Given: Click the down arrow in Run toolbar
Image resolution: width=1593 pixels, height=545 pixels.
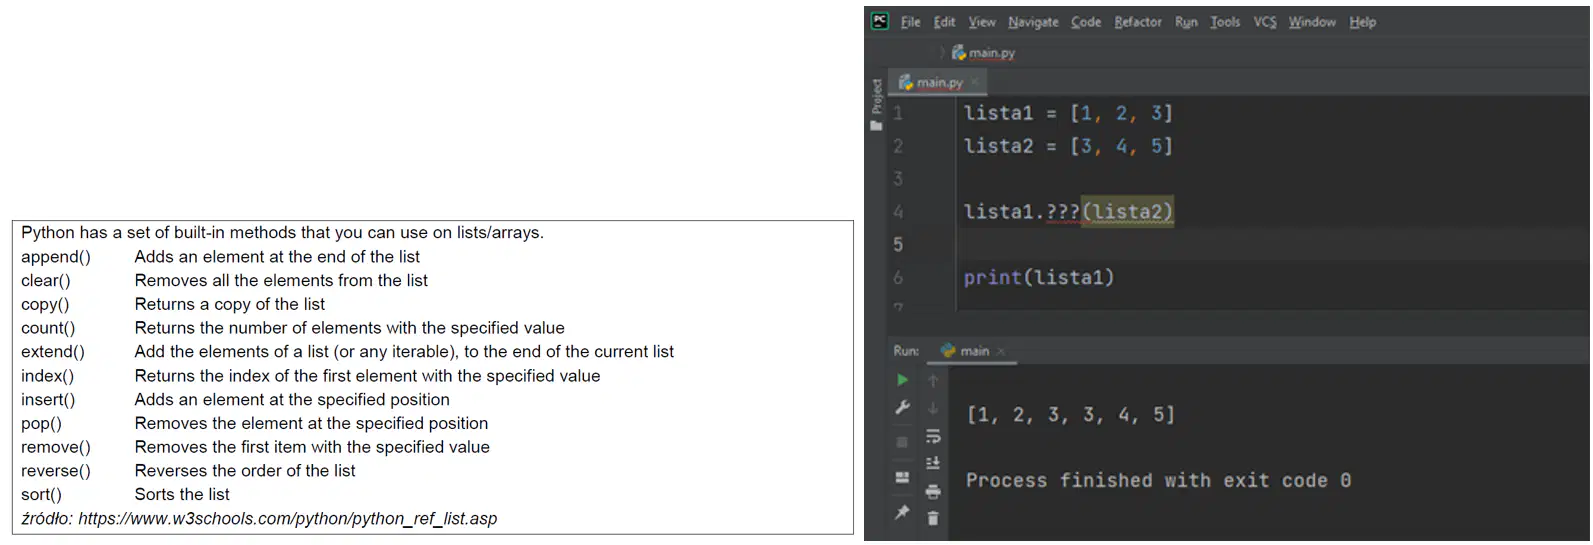Looking at the screenshot, I should (933, 408).
